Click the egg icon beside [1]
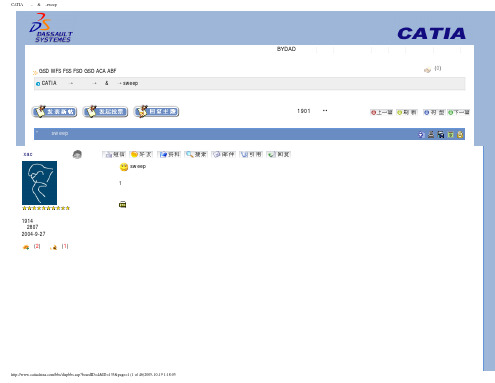Screen dimensions: 495x383 54,247
